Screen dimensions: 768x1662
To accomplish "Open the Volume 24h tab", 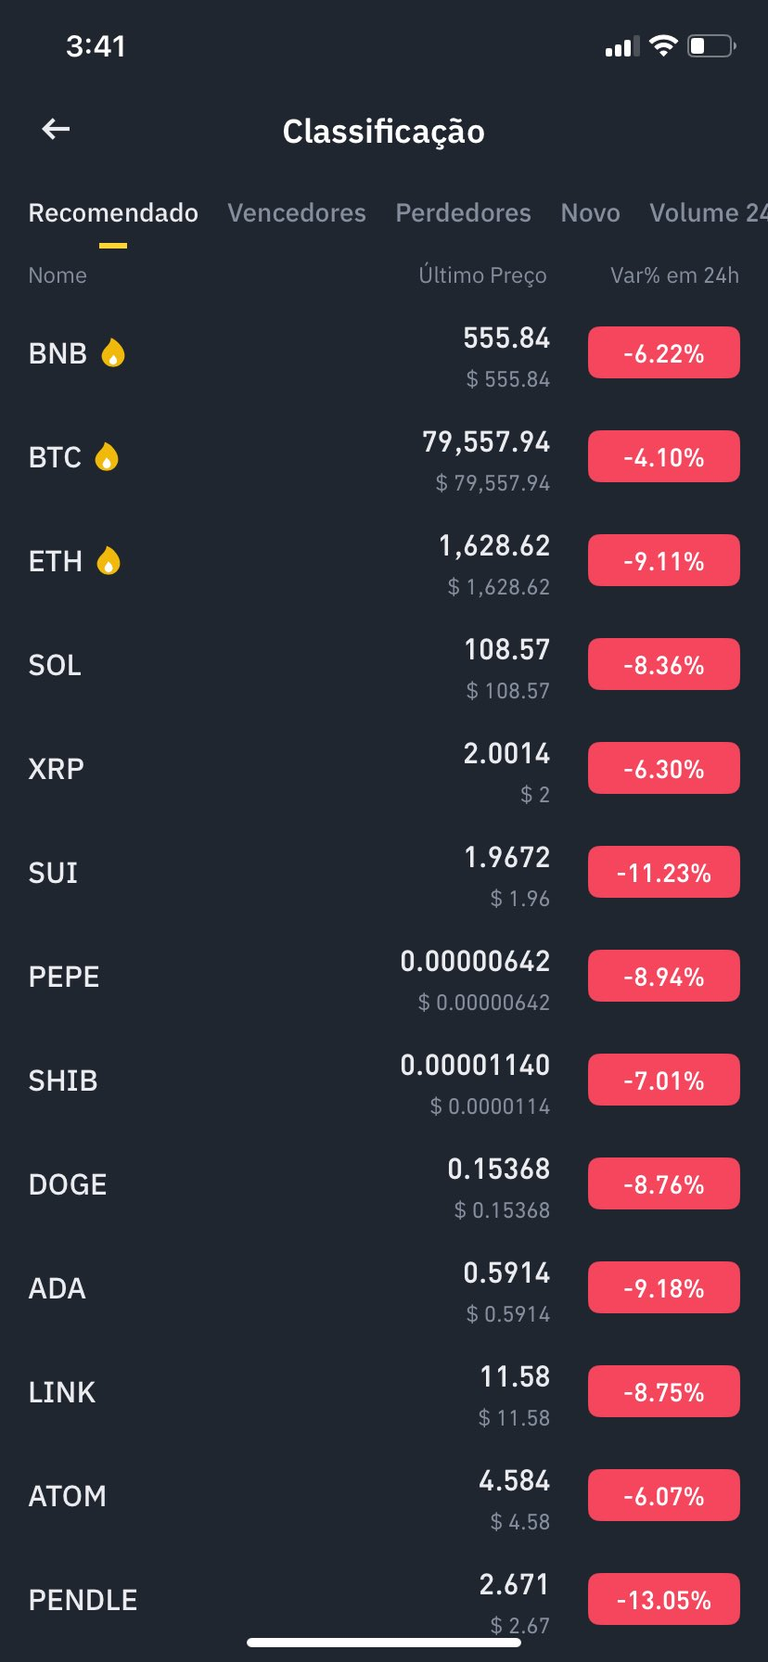I will (x=708, y=213).
